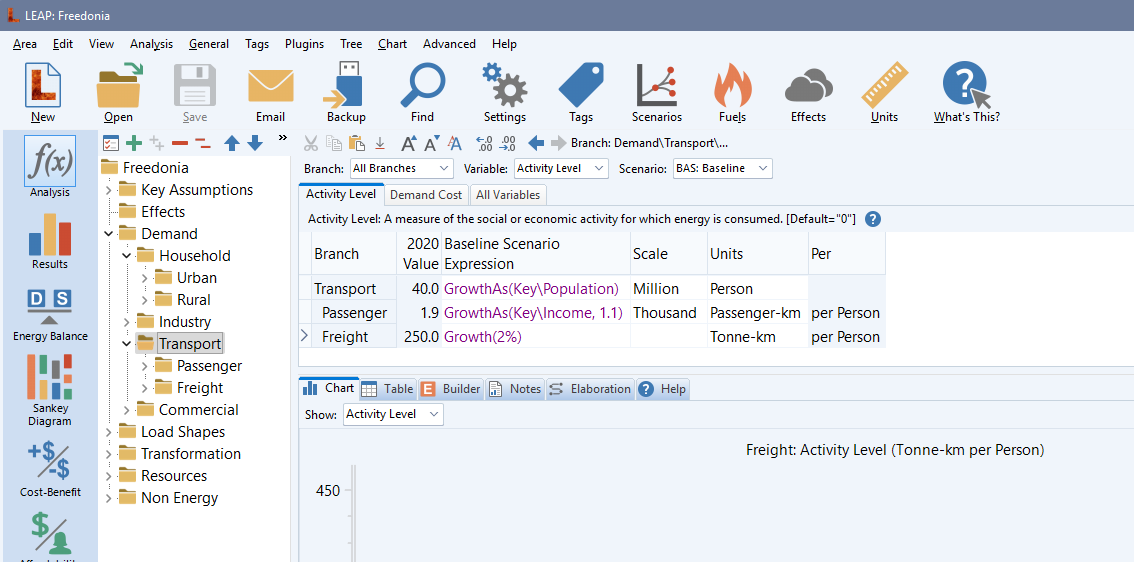Open the Notes tab
The height and width of the screenshot is (562, 1134).
[x=515, y=388]
